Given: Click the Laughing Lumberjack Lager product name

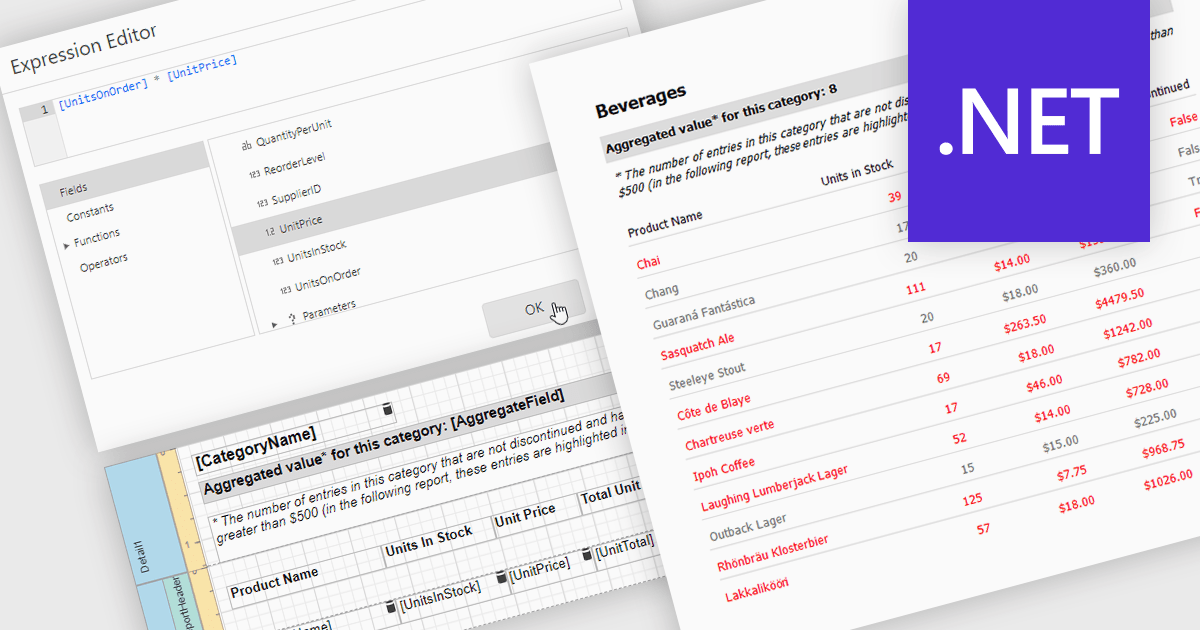Looking at the screenshot, I should pyautogui.click(x=775, y=488).
